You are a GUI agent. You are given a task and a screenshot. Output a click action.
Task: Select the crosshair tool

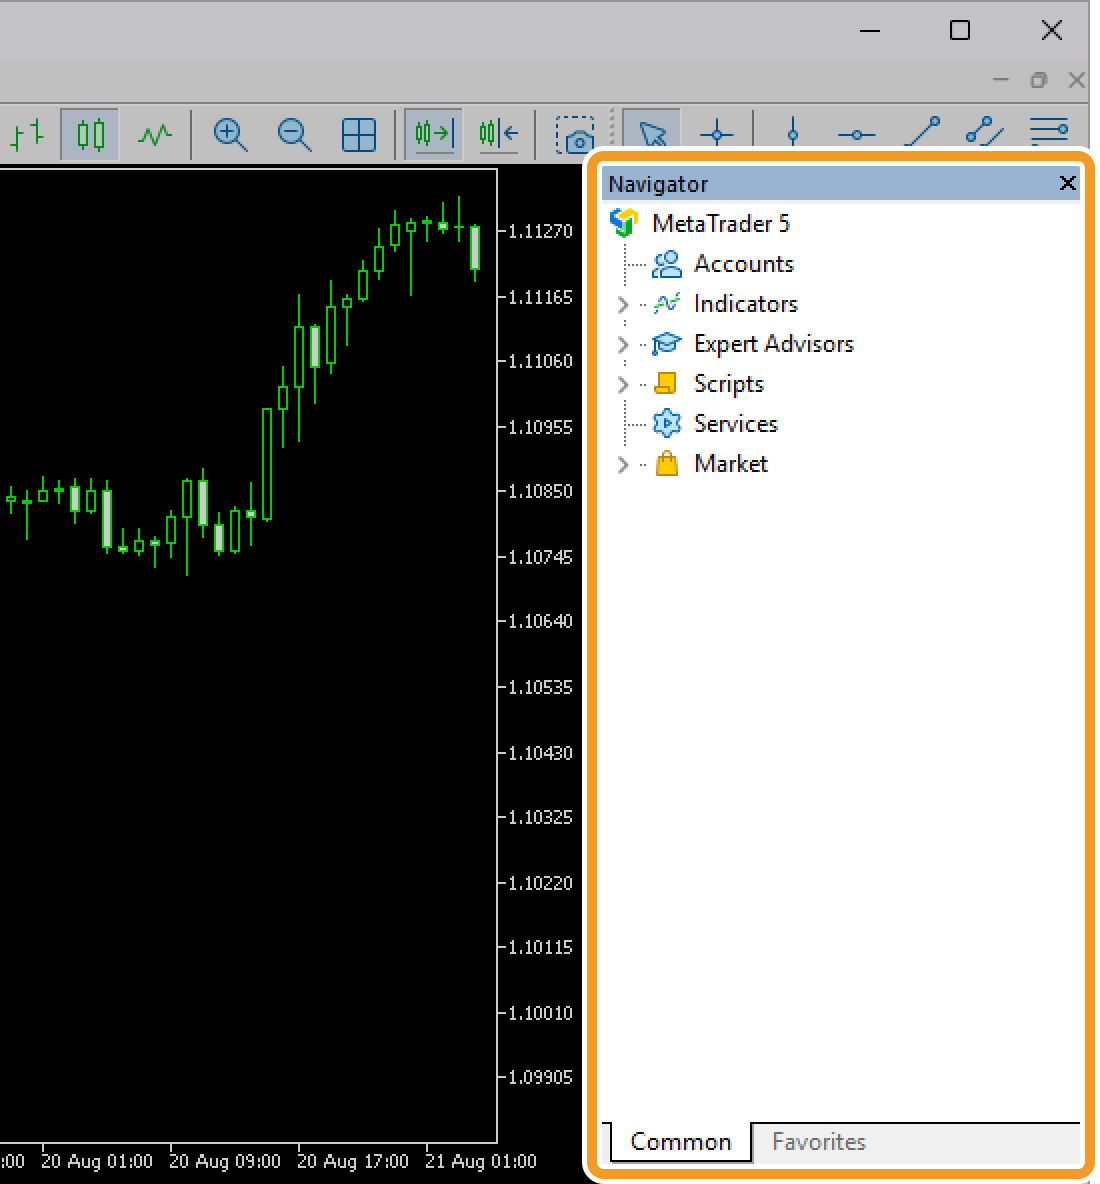point(717,134)
